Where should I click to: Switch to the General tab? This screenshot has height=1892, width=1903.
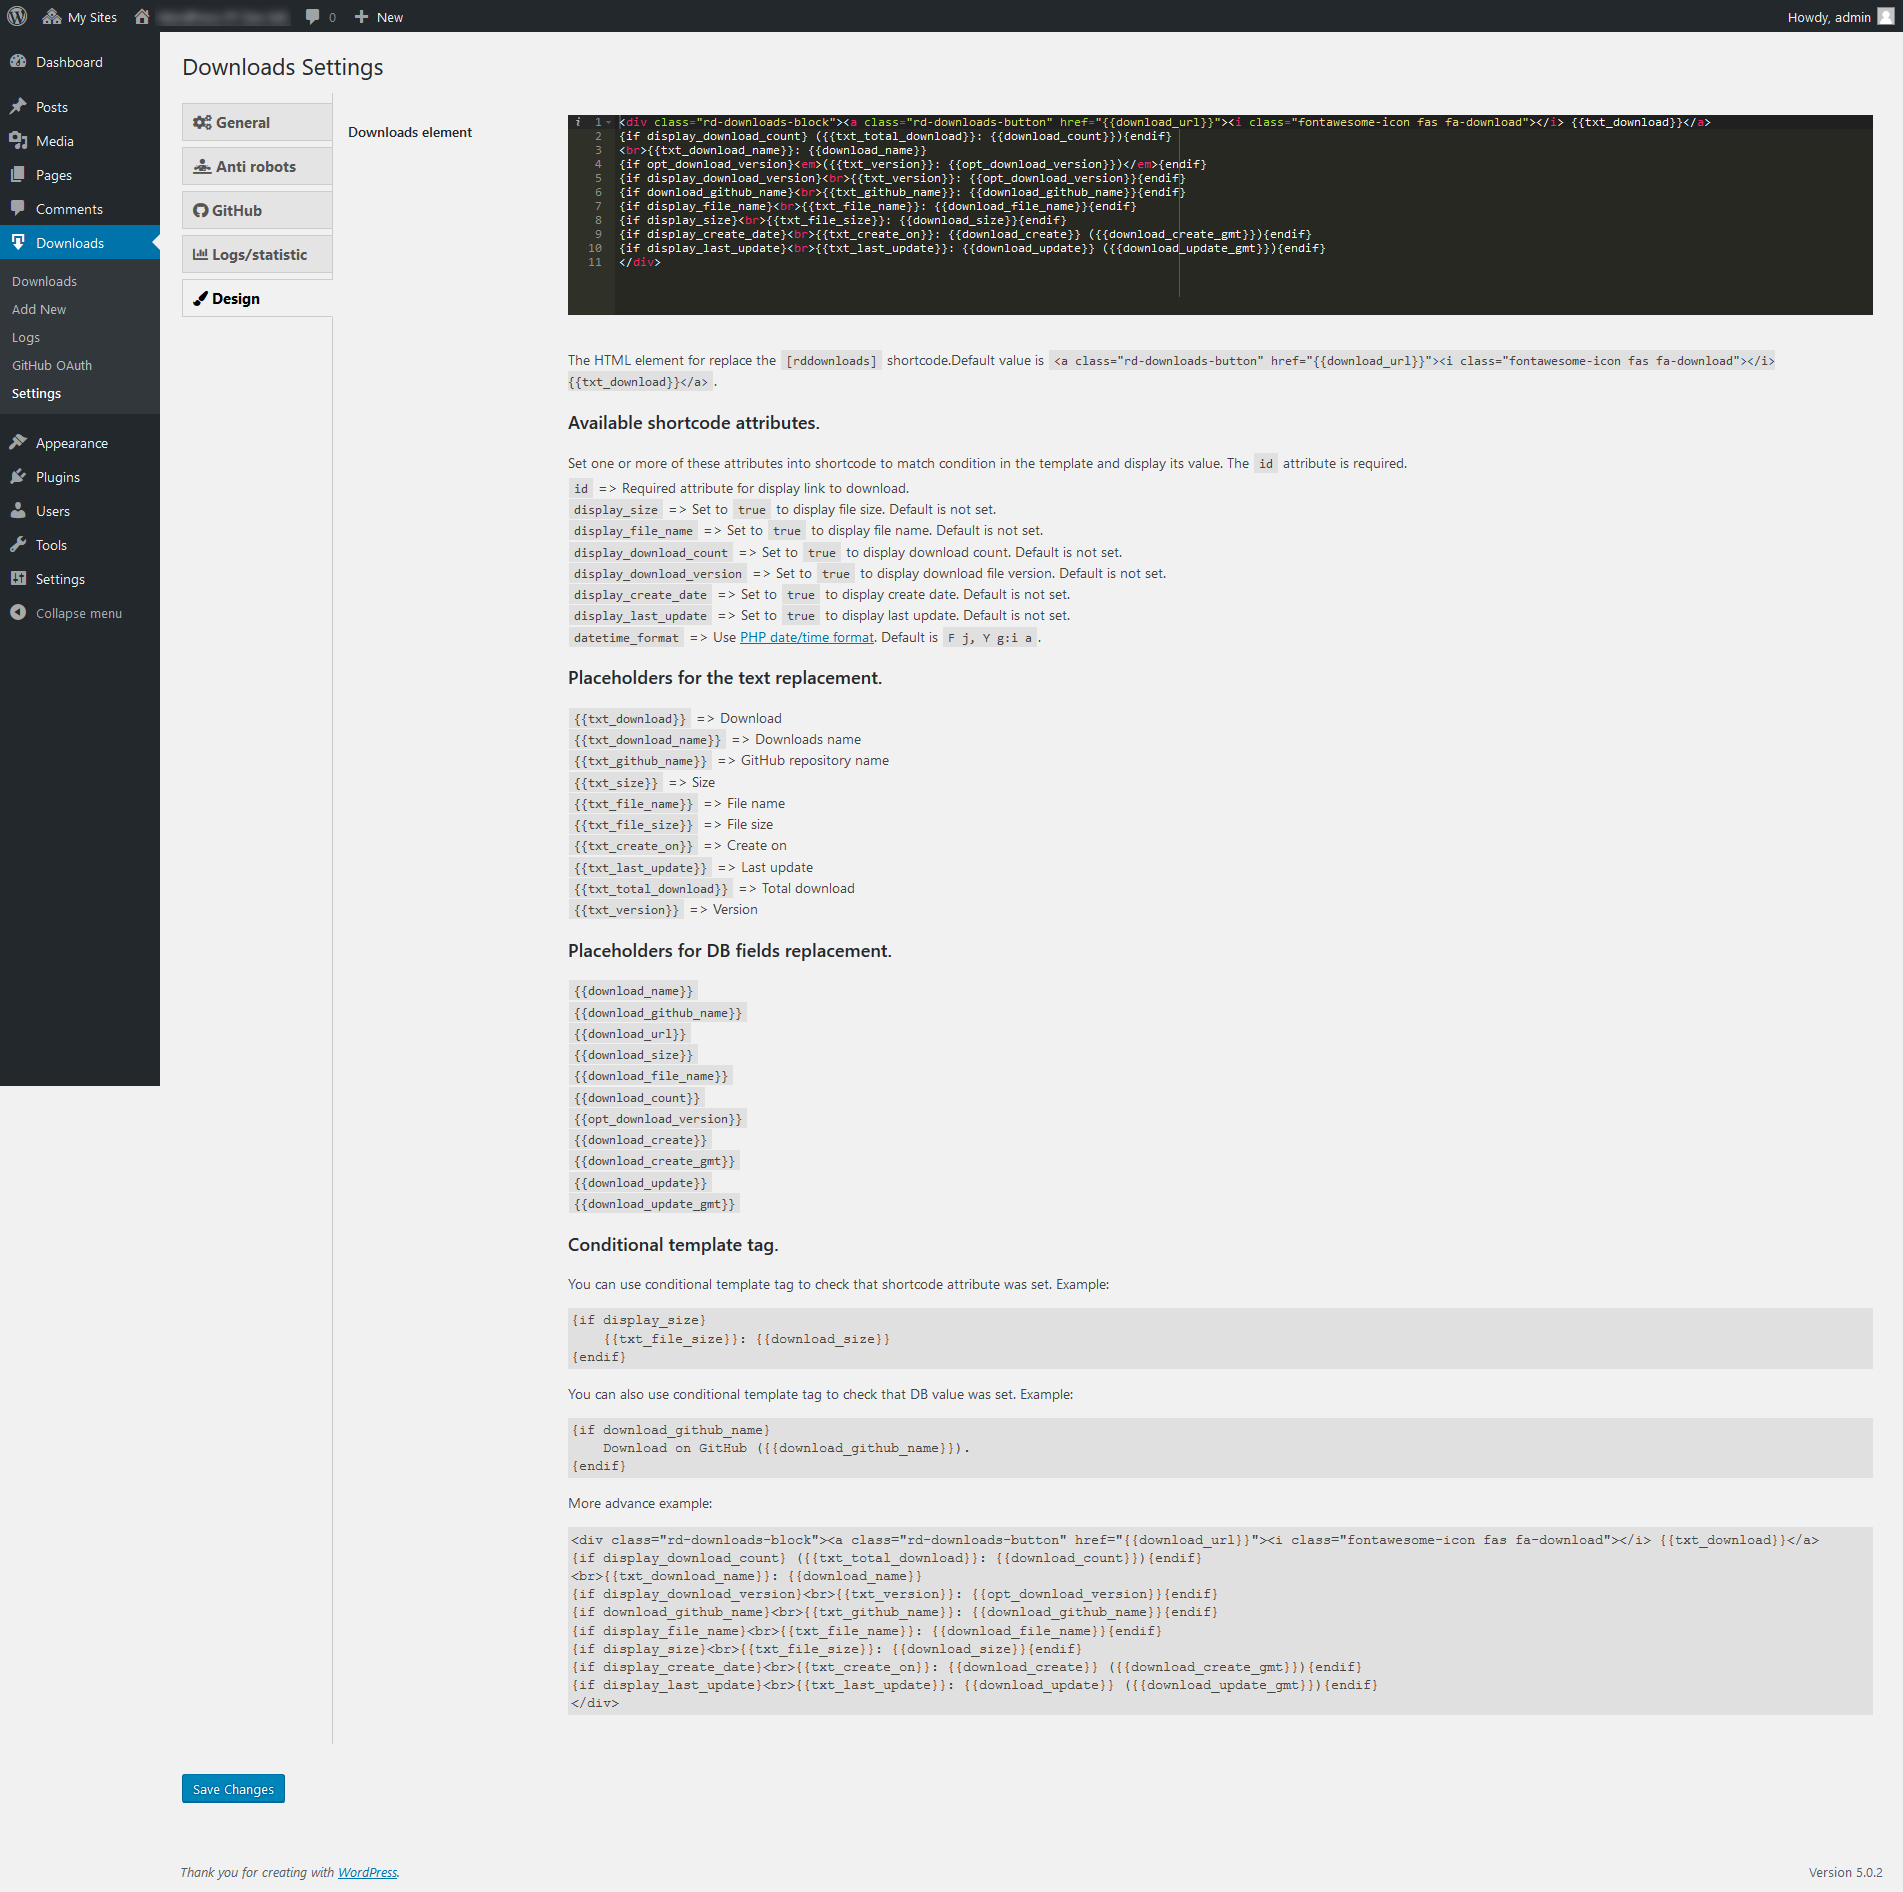coord(257,122)
